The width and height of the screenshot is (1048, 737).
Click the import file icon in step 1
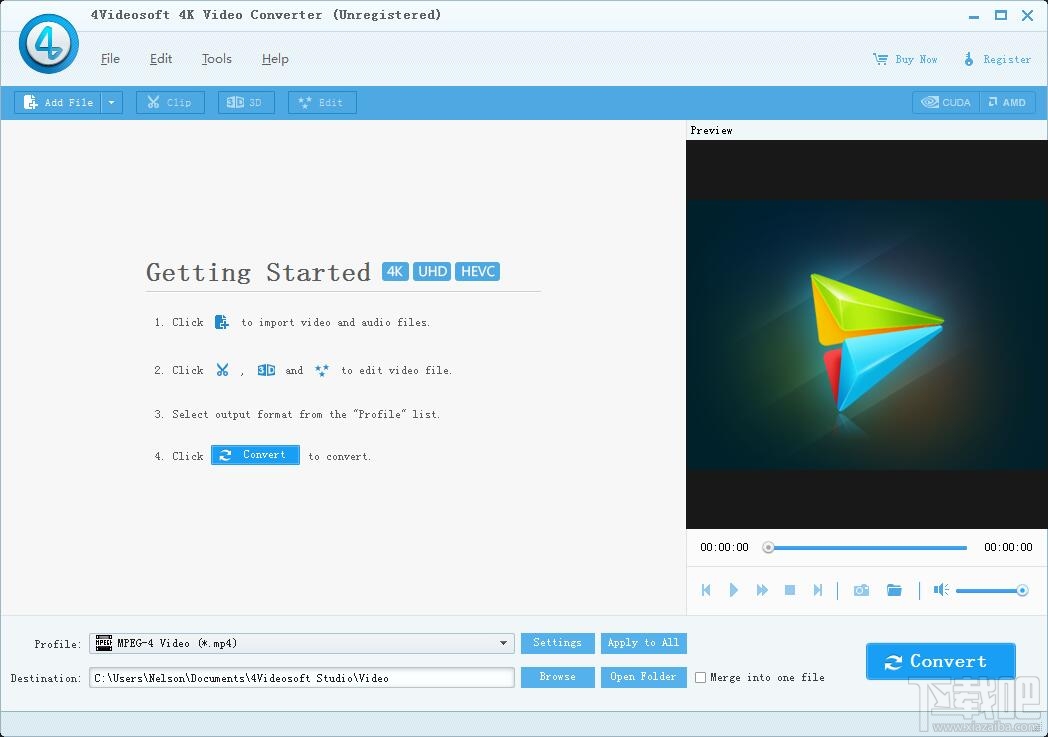pos(221,322)
